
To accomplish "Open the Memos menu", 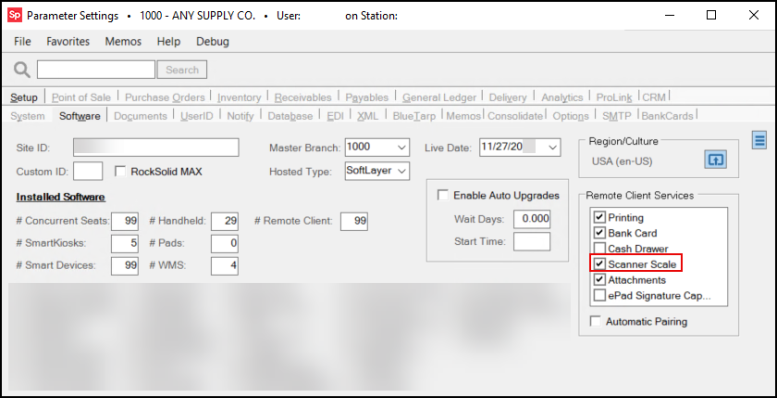I will (x=123, y=42).
